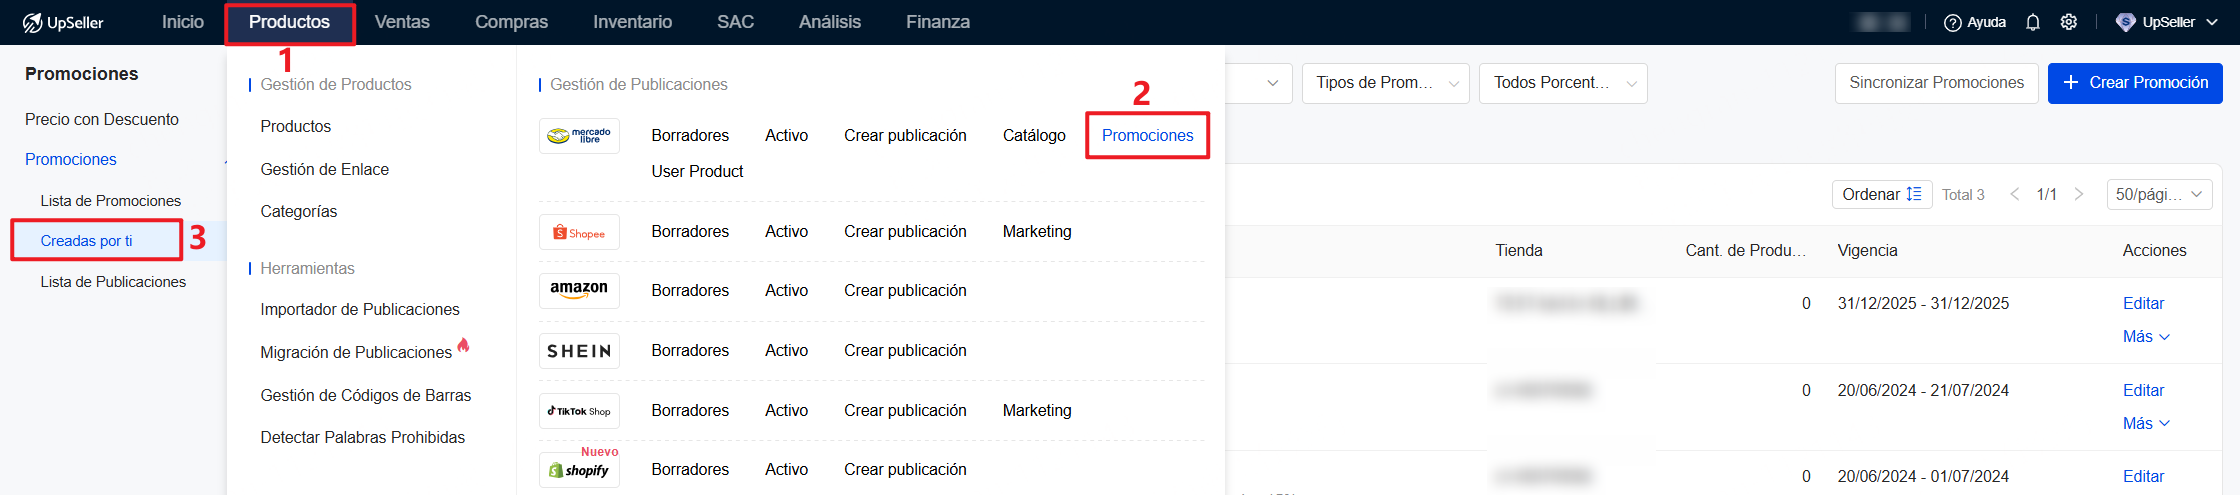Select the Mercado Libre marketplace logo
Viewport: 2240px width, 495px height.
click(579, 136)
